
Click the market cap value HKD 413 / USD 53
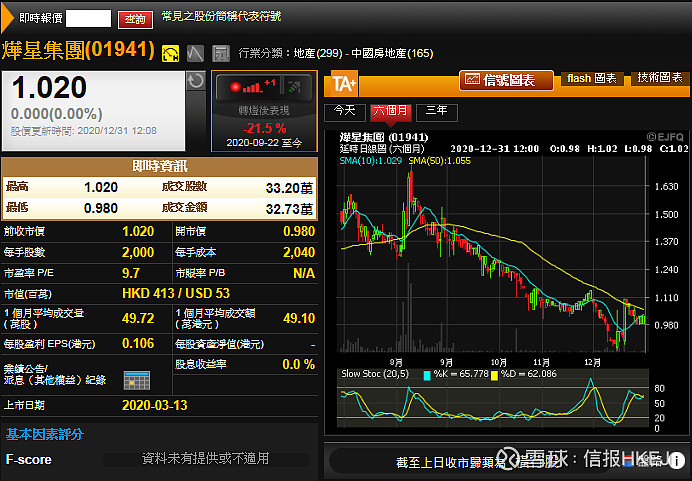point(176,293)
